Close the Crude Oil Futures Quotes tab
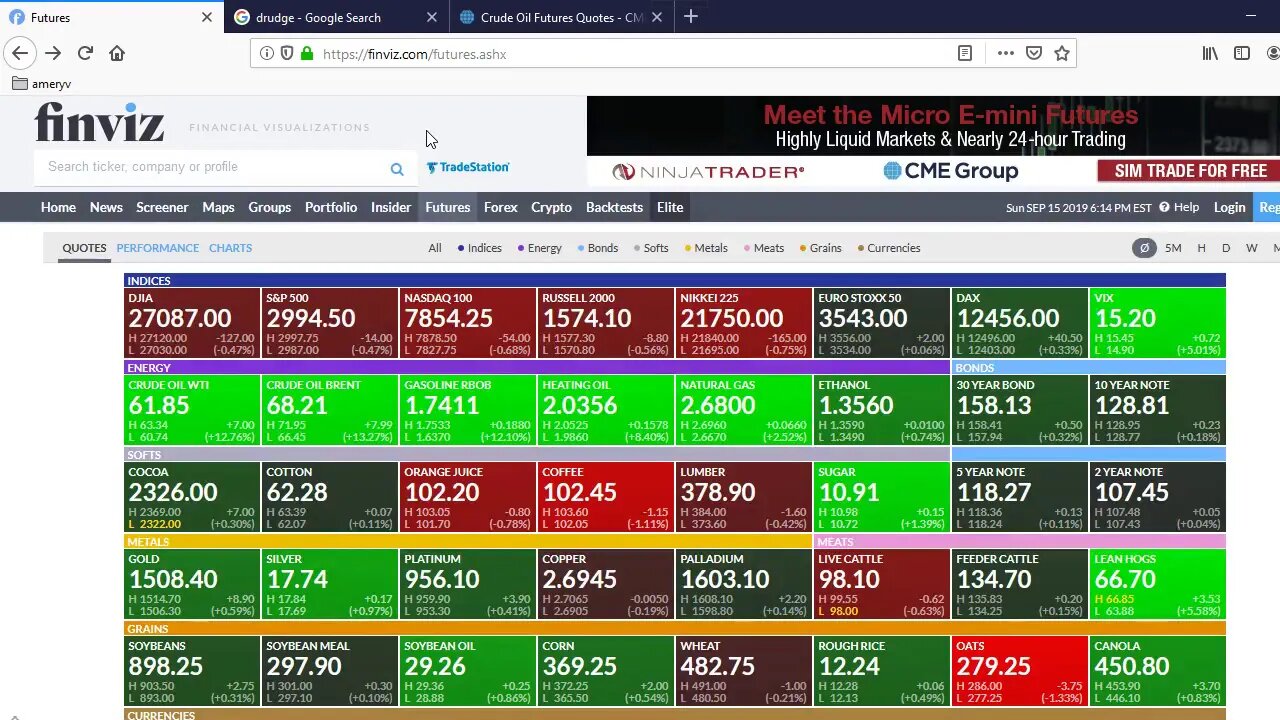The image size is (1280, 720). coord(657,17)
